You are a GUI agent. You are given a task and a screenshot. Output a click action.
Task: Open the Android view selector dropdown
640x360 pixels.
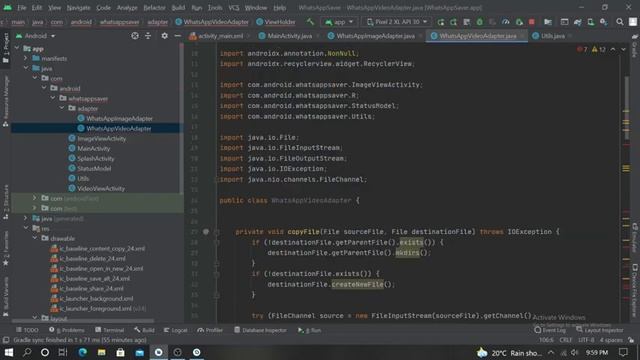[x=36, y=36]
